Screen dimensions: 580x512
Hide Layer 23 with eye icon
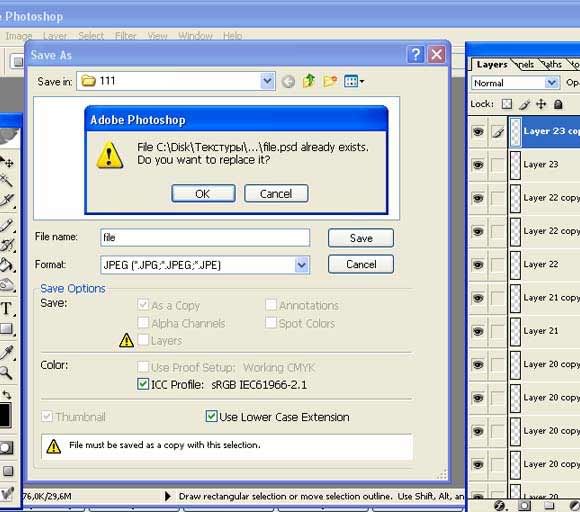tap(478, 165)
